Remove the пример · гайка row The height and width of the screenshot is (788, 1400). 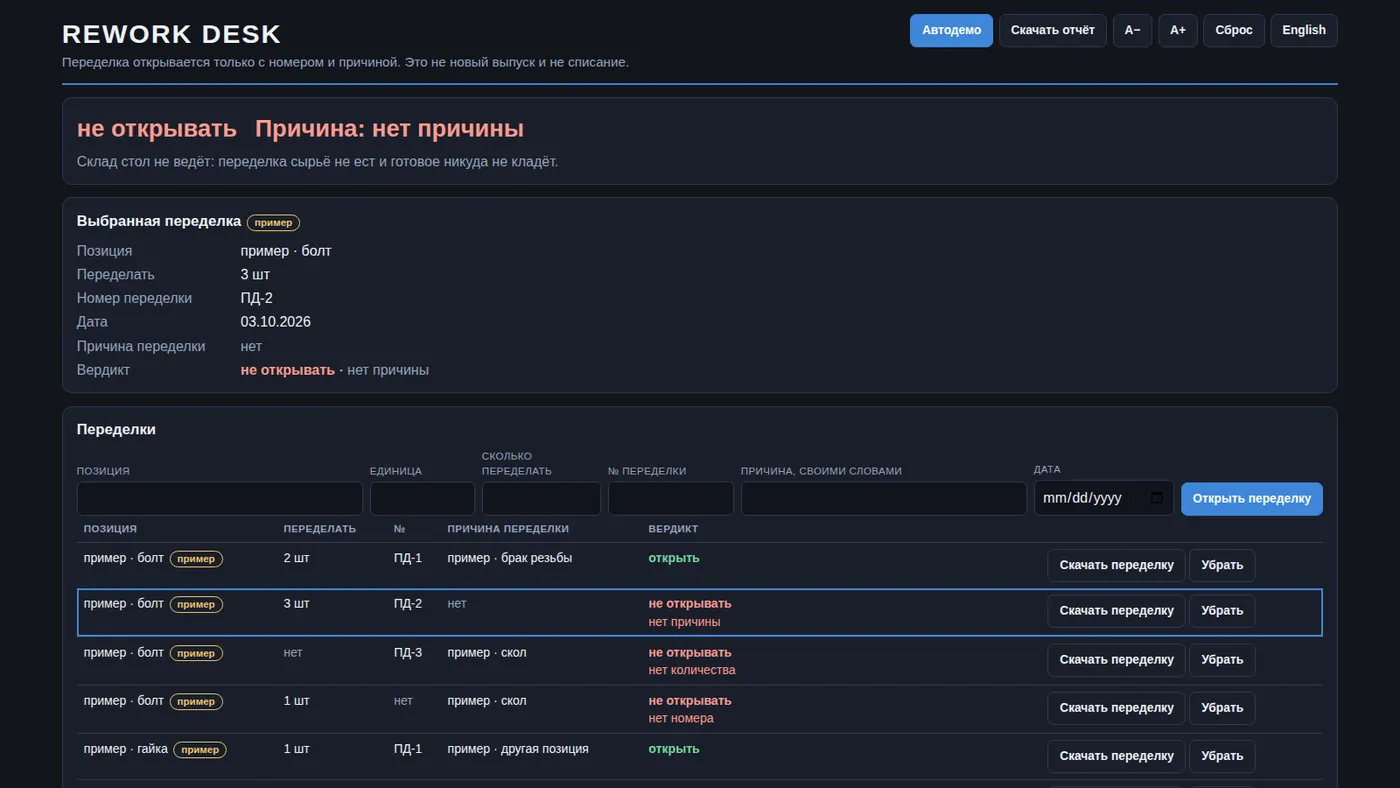1222,756
